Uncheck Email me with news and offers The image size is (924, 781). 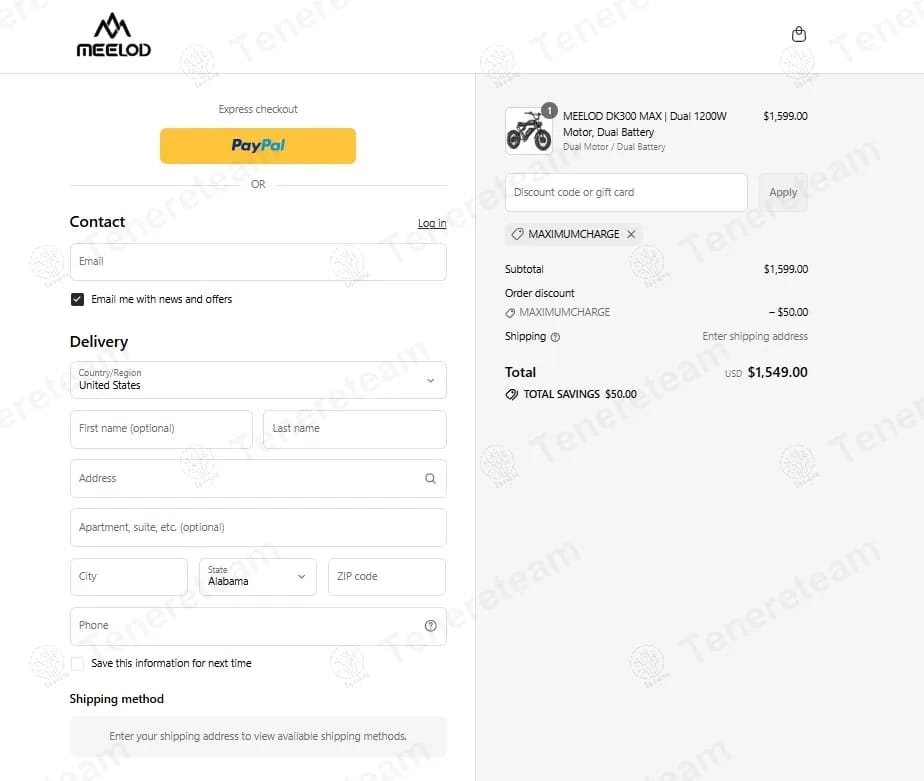point(77,299)
